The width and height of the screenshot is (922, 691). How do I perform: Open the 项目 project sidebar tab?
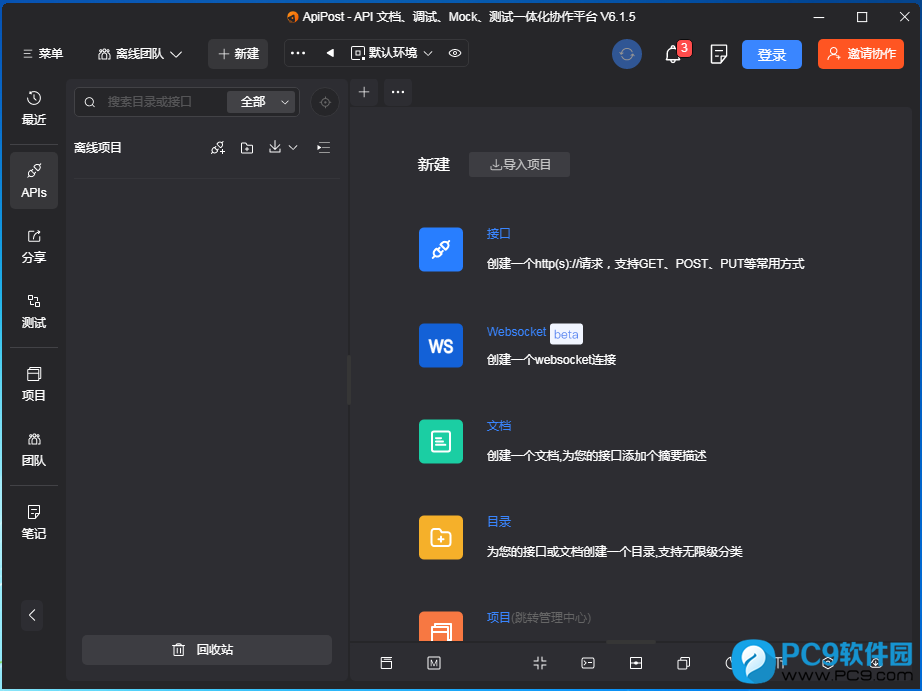(x=34, y=385)
